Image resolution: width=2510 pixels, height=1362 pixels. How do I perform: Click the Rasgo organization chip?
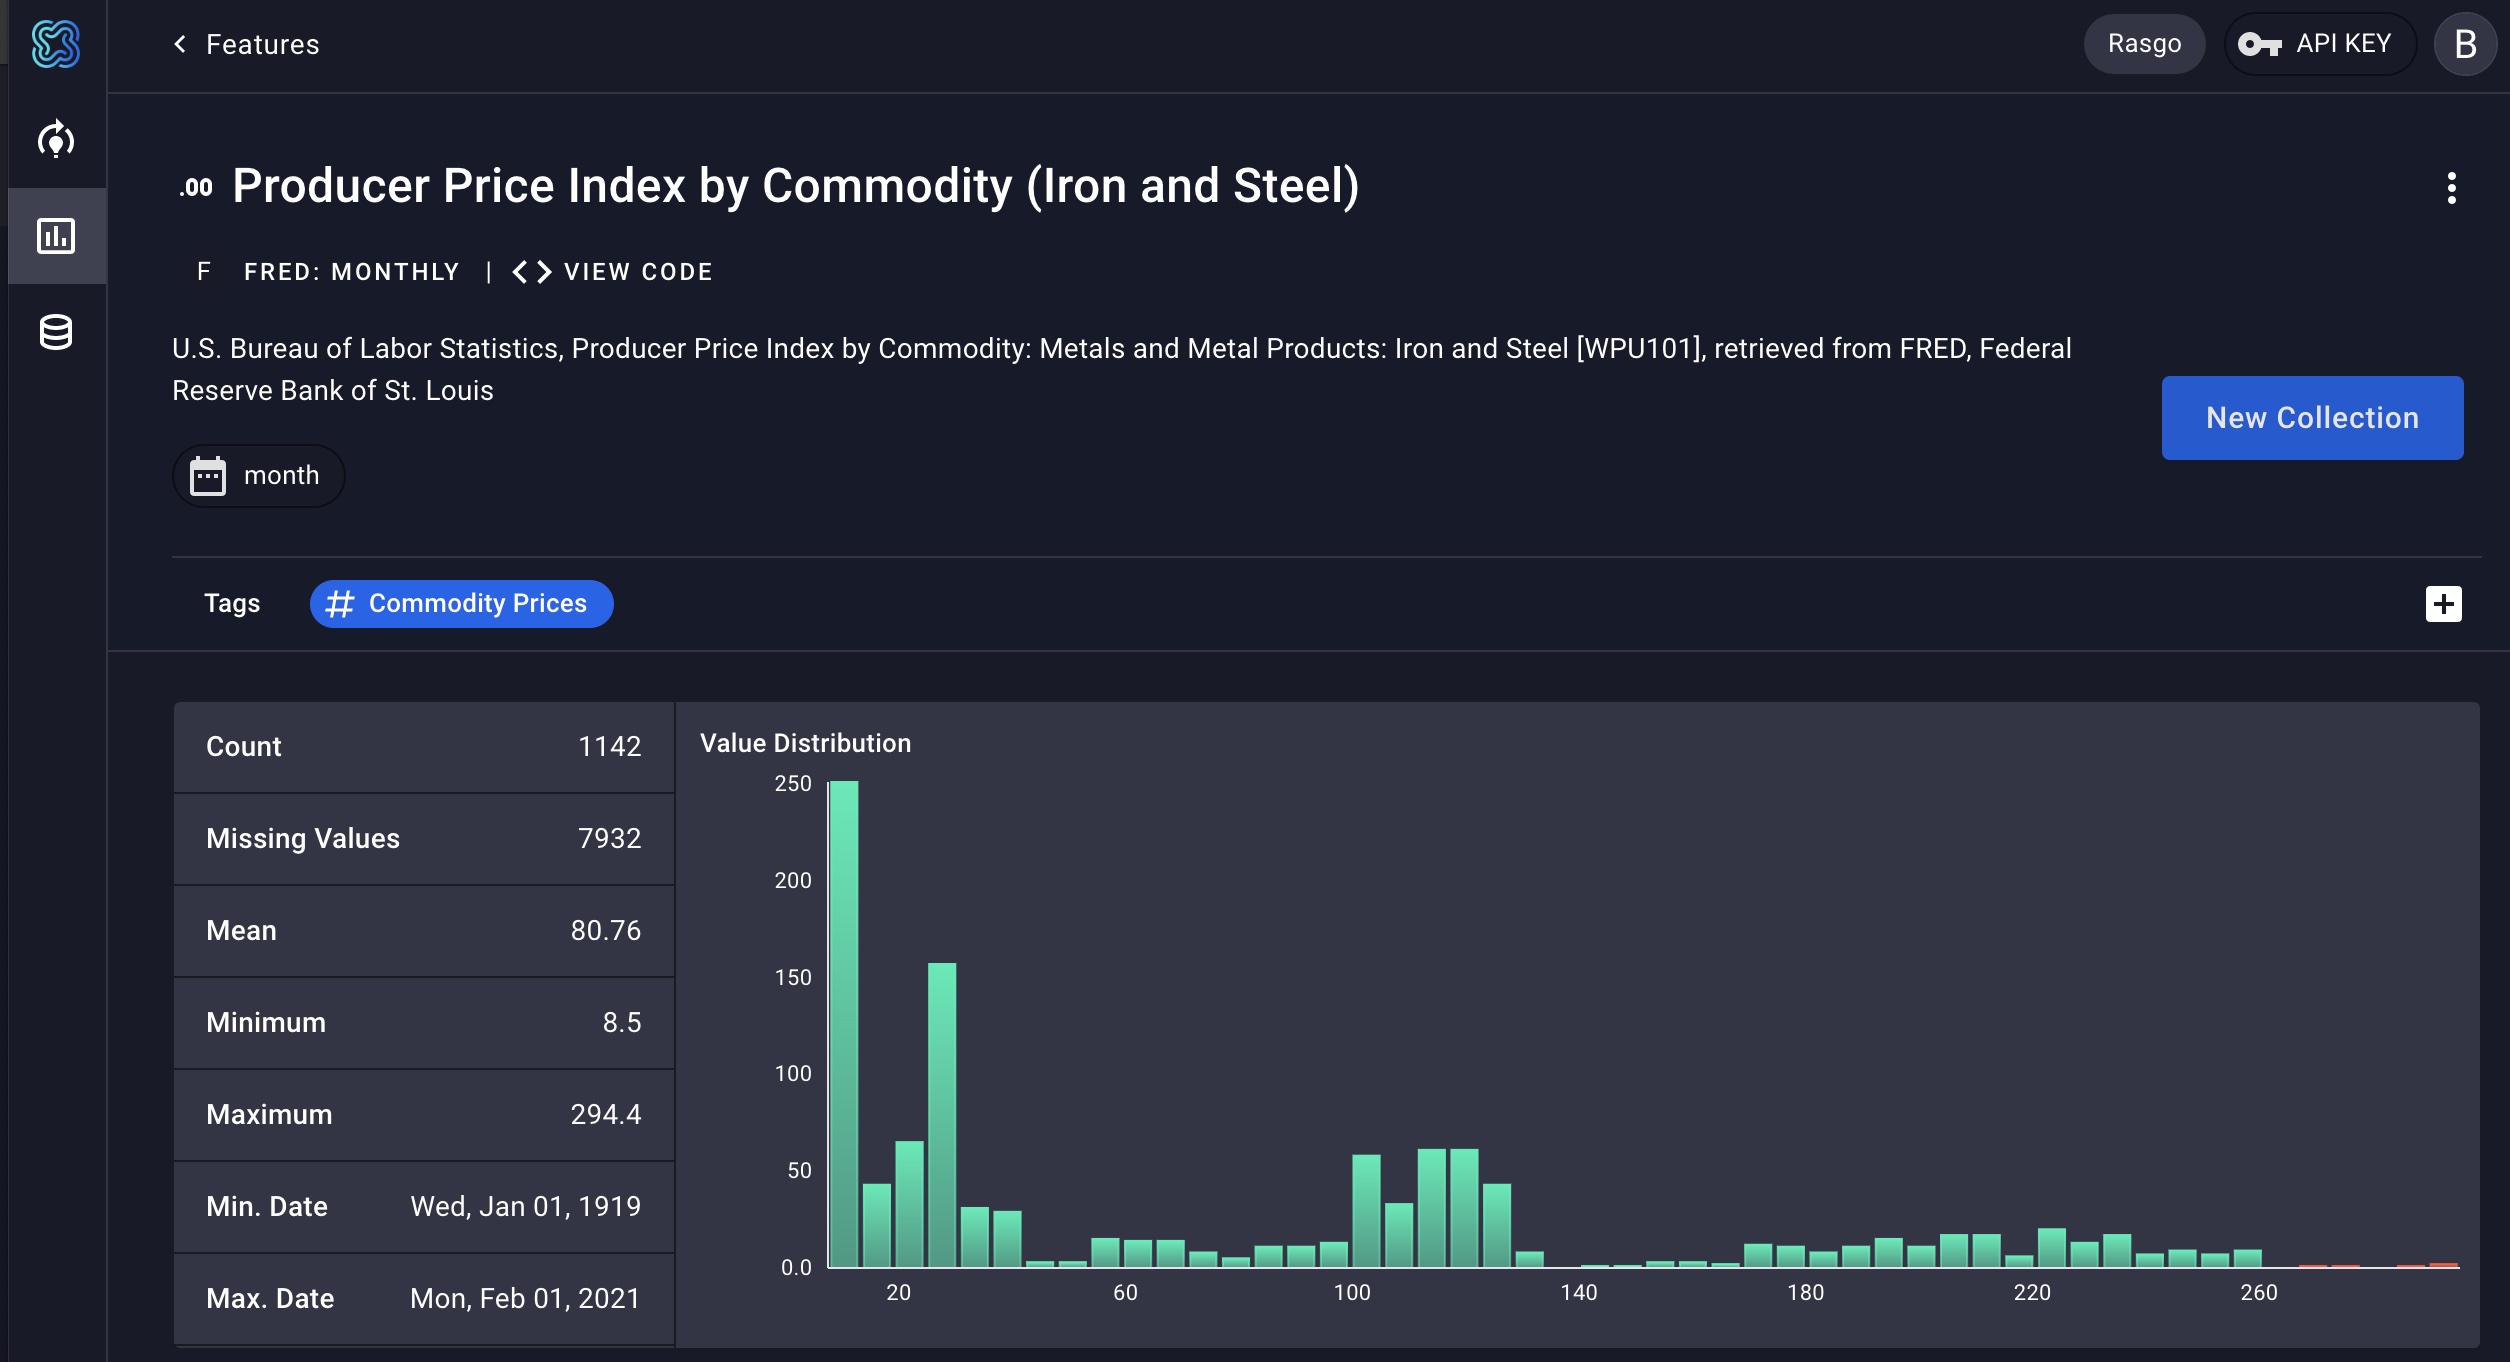click(x=2143, y=44)
